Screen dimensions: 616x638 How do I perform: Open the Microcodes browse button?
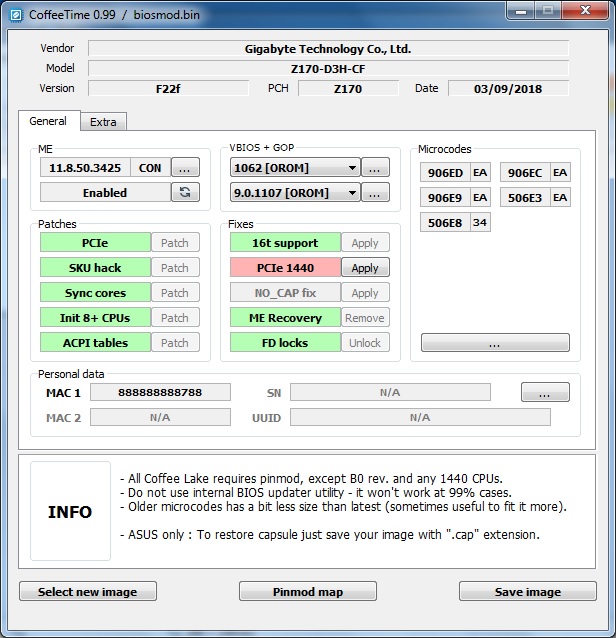tap(495, 343)
